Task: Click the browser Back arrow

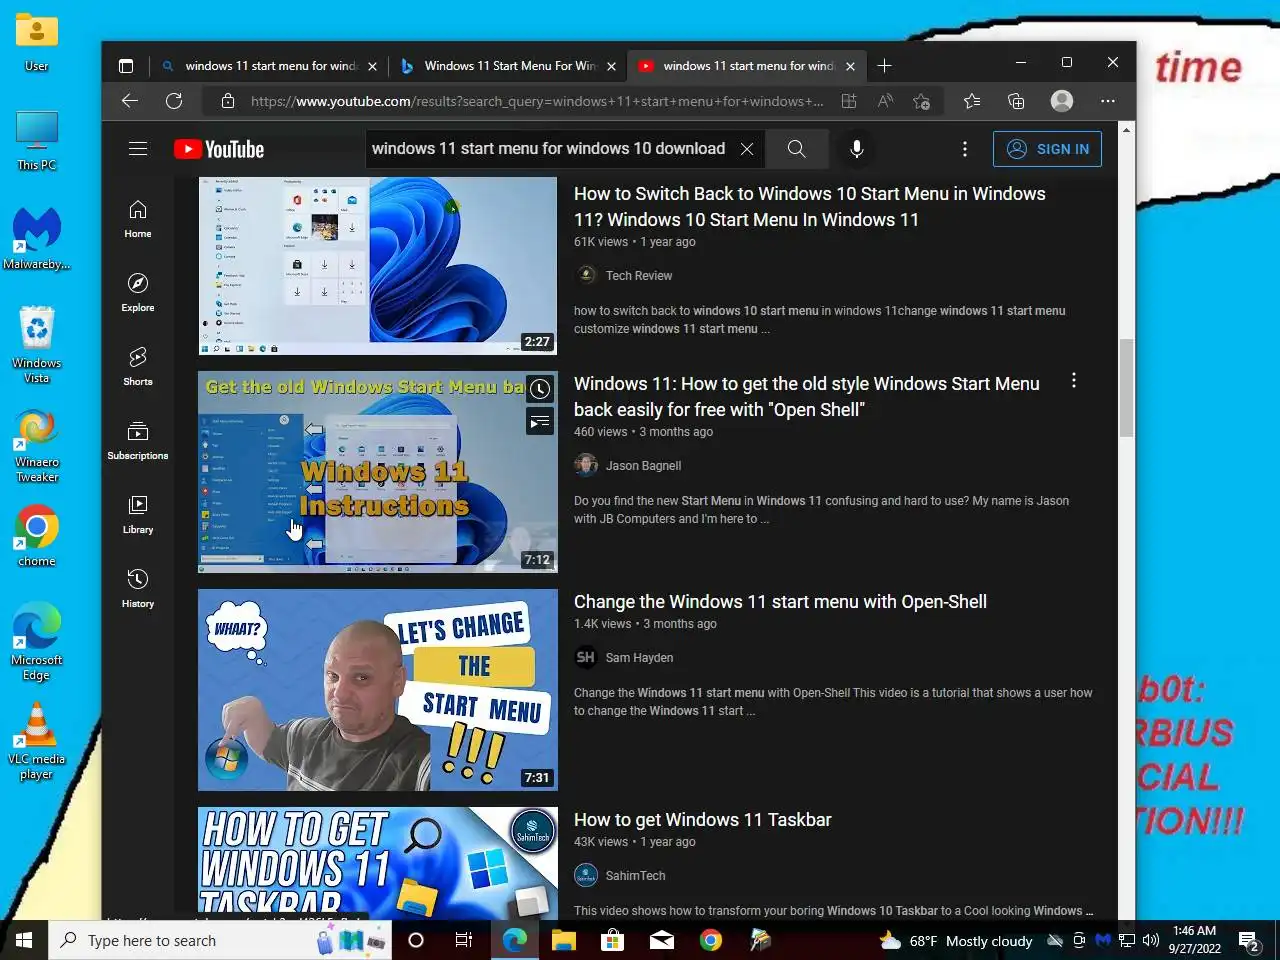Action: [x=129, y=101]
